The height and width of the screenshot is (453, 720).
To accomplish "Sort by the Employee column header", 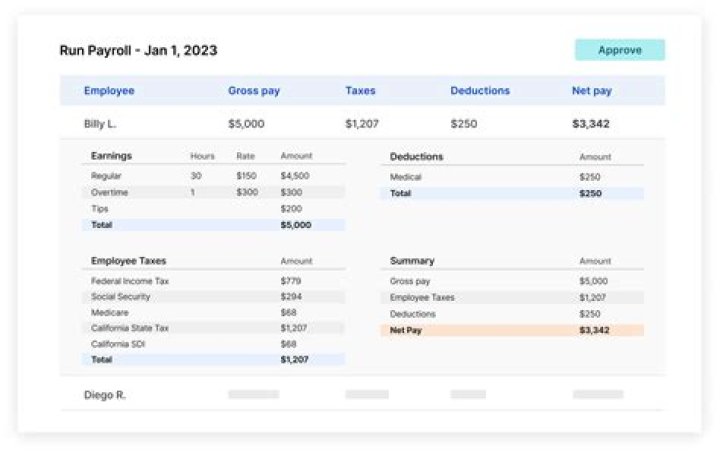I will 109,91.
